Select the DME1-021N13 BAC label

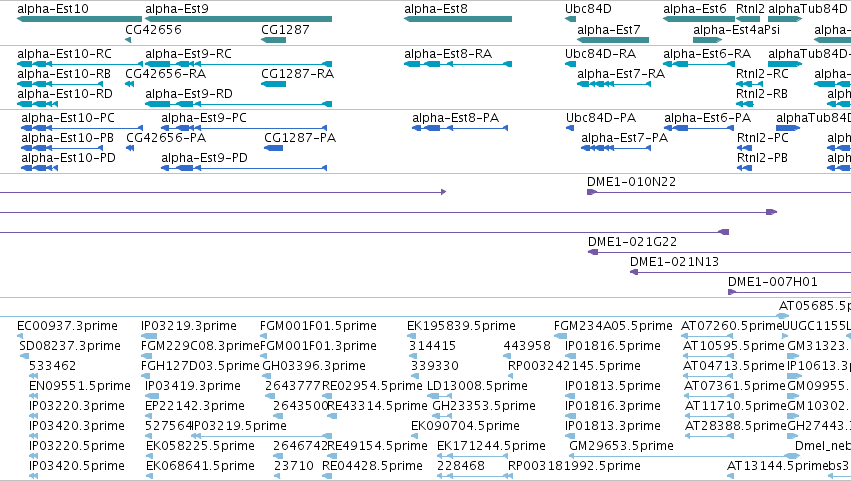[675, 262]
